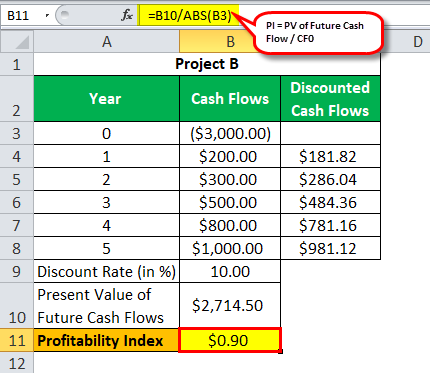Select all cells with corner triangle button
Viewport: 430px width, 373px height.
click(17, 42)
